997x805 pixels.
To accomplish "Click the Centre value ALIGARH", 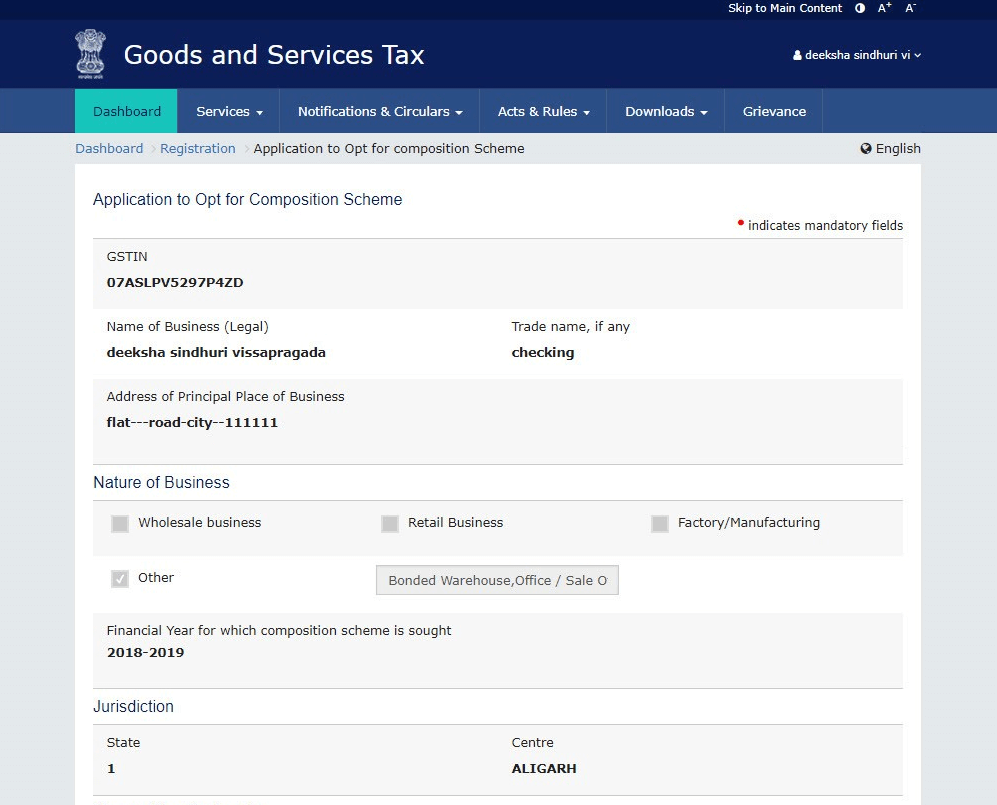I will [x=544, y=768].
